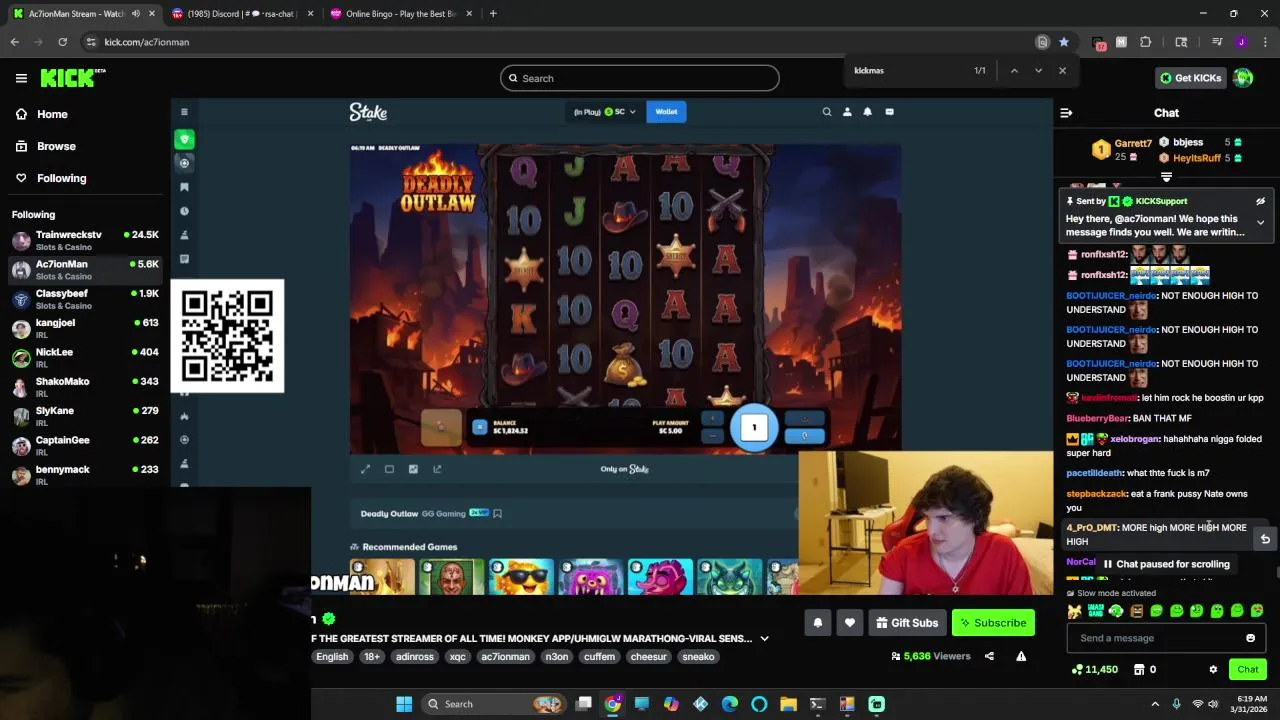Click the Subscribe button
Viewport: 1280px width, 720px height.
(993, 623)
